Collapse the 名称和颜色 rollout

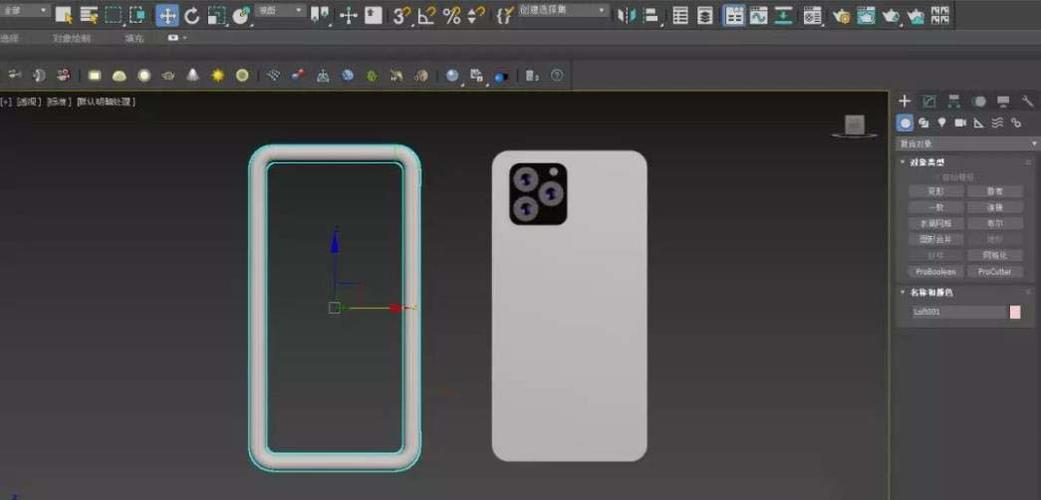(x=927, y=292)
